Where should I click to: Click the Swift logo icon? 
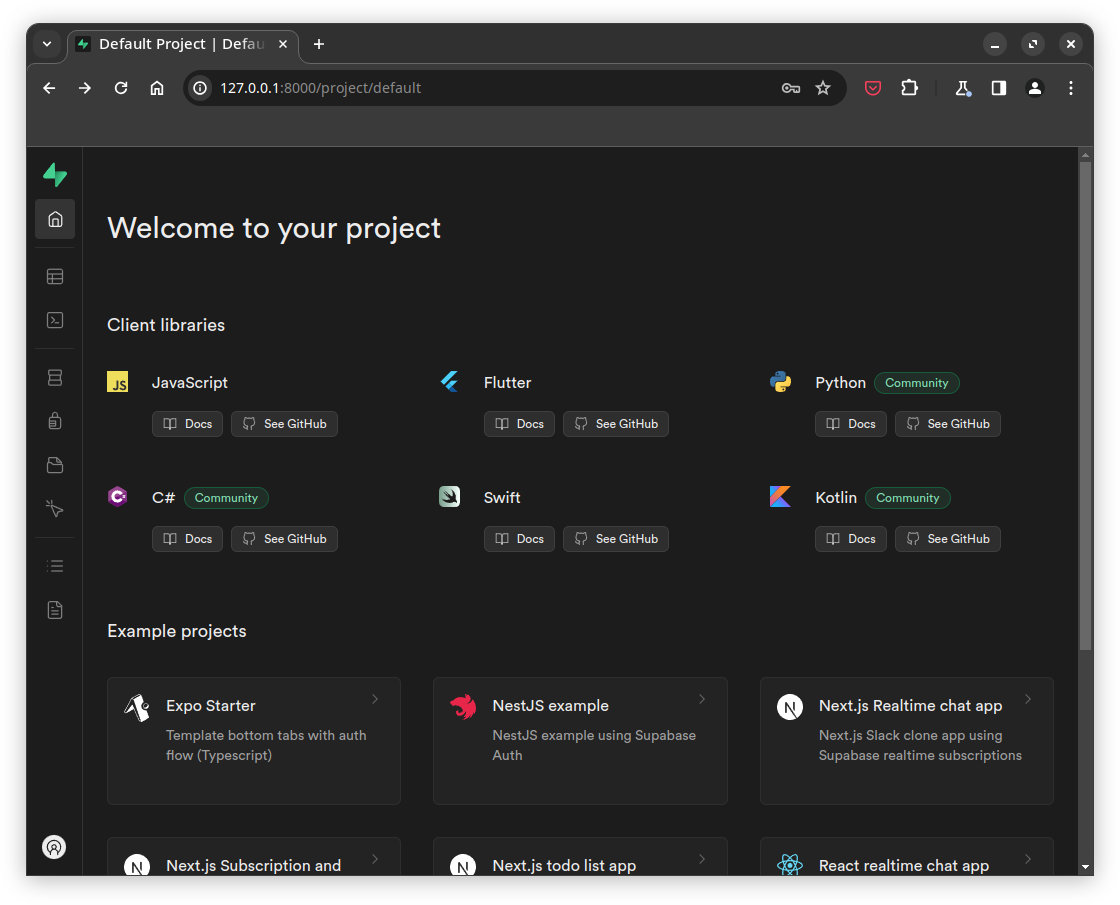point(449,496)
